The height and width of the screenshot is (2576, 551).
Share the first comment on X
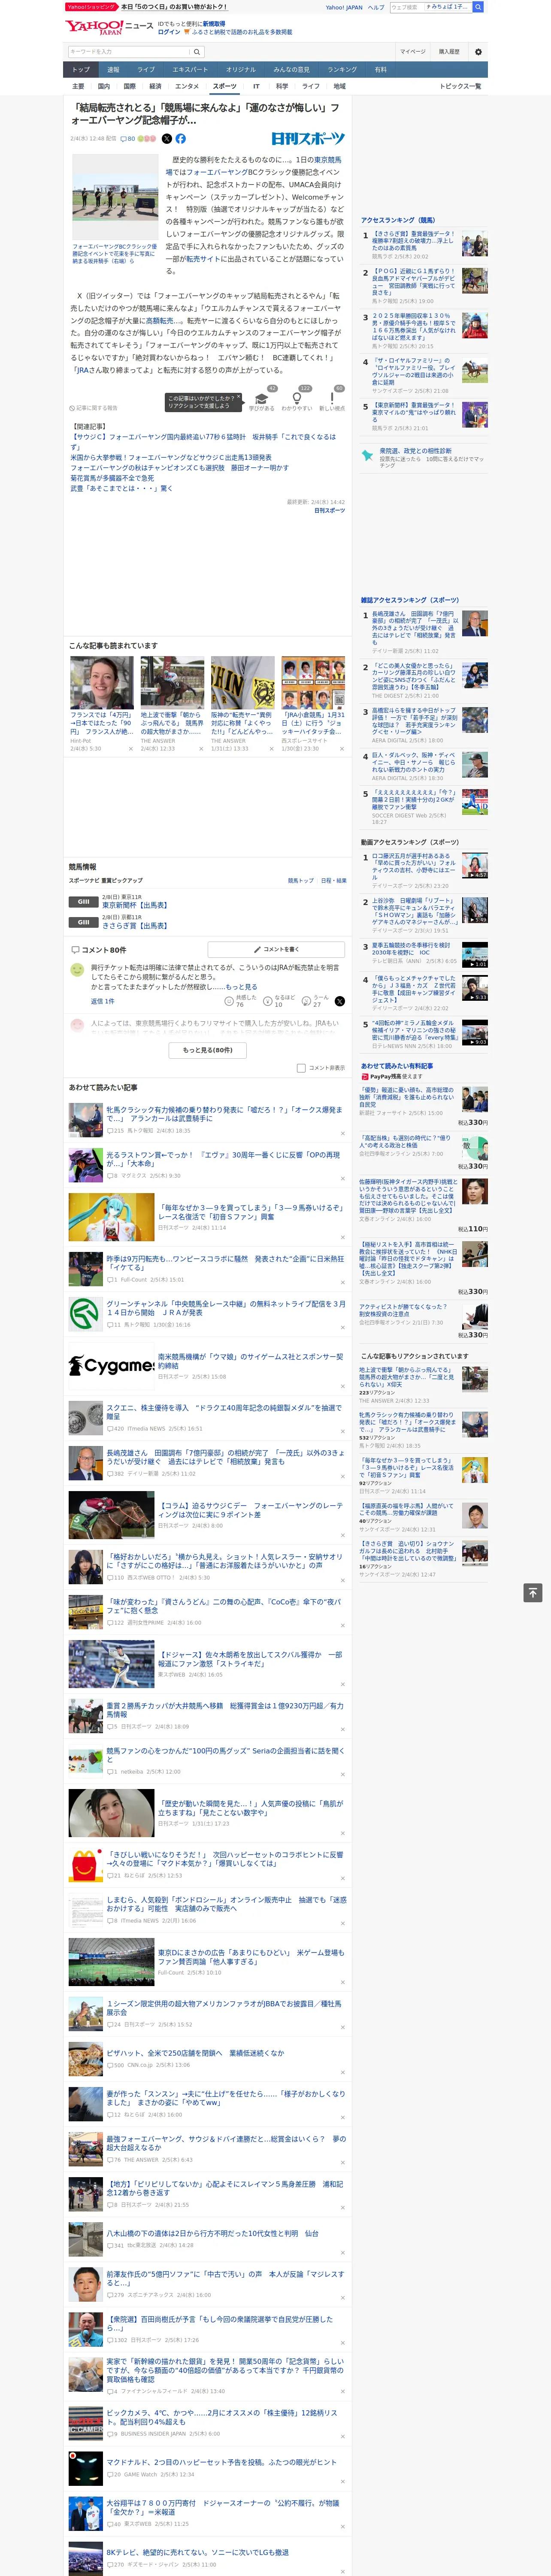pyautogui.click(x=340, y=1001)
